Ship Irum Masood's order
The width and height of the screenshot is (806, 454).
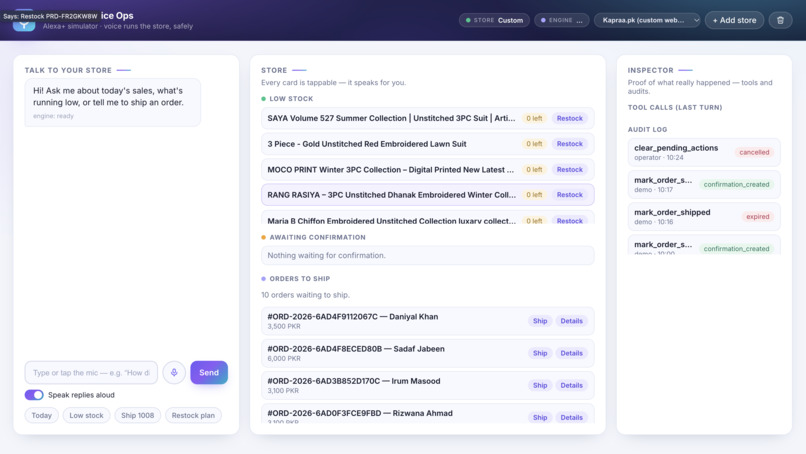click(x=540, y=385)
